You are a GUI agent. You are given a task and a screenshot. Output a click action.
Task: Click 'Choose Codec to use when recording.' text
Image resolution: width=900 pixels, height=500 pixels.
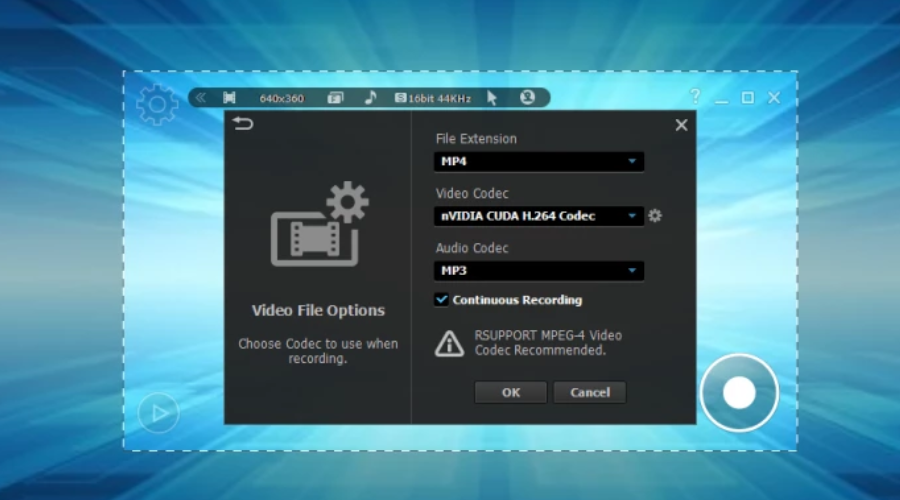pyautogui.click(x=318, y=351)
